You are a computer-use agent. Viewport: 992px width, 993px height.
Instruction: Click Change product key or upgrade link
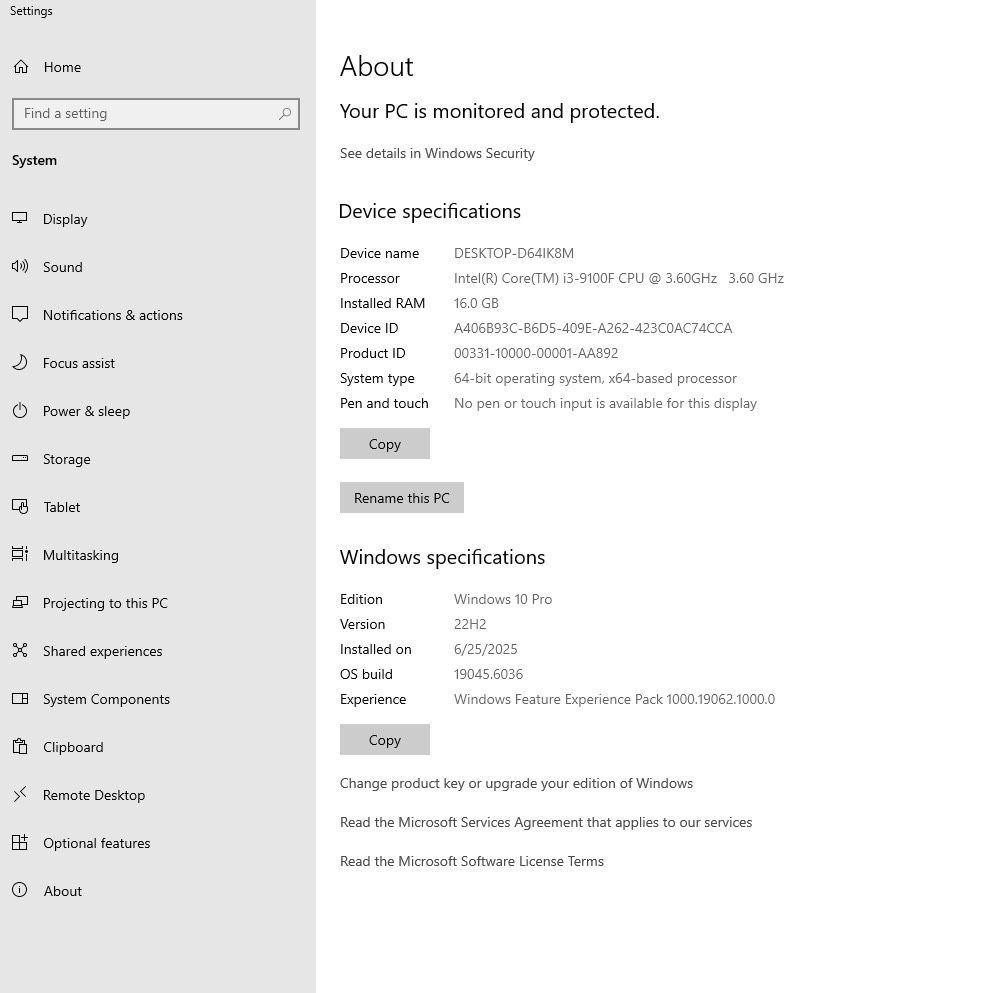[x=516, y=783]
